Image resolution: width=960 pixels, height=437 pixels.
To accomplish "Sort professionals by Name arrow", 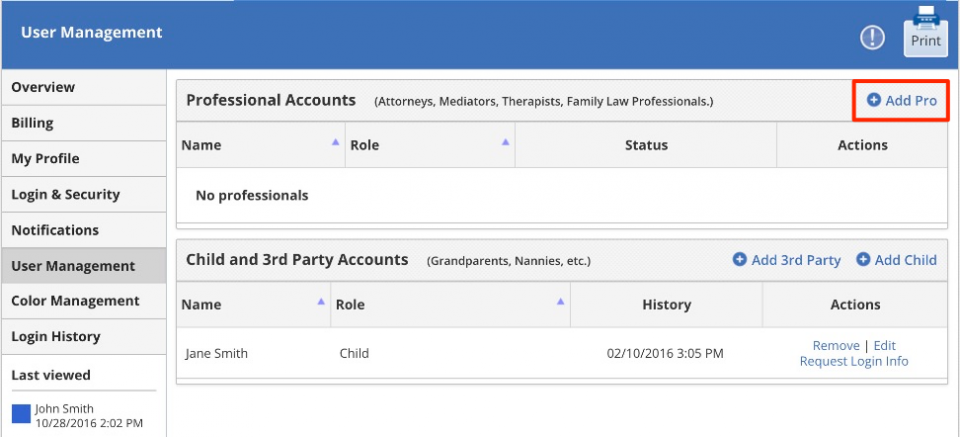I will tap(335, 142).
